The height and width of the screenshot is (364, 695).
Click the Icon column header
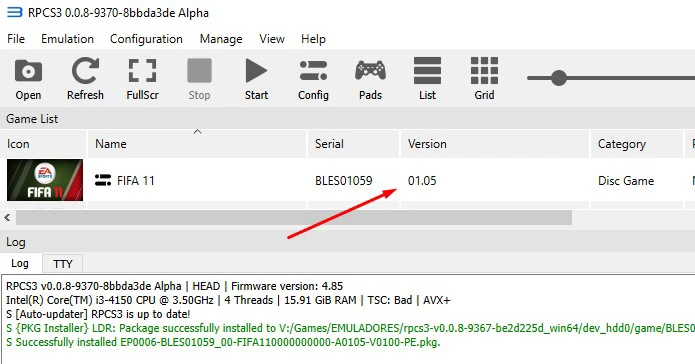click(x=43, y=144)
